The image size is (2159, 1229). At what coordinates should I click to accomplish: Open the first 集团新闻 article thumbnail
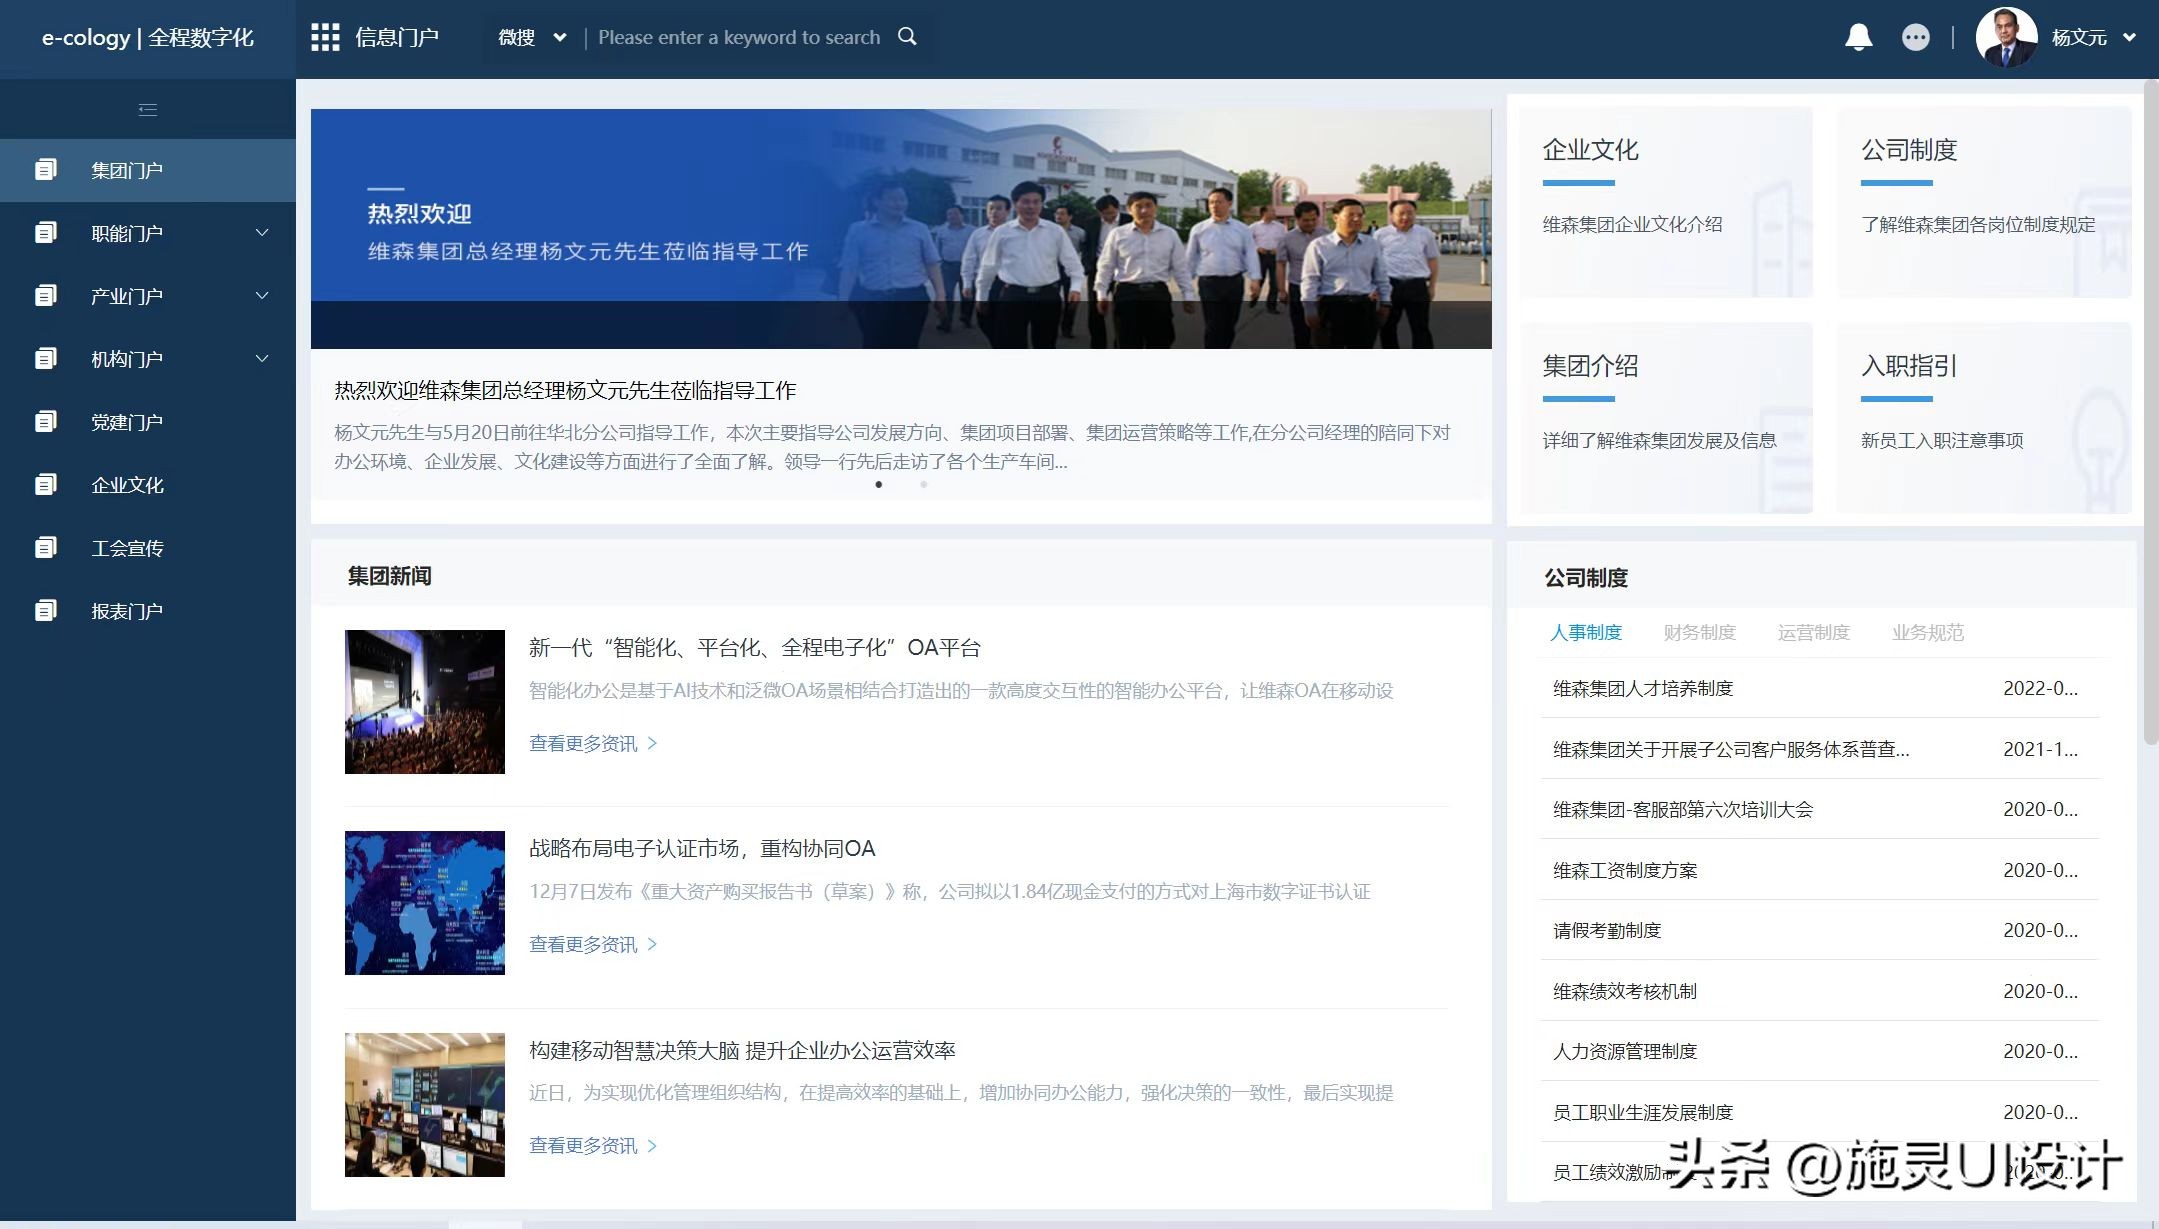point(424,701)
